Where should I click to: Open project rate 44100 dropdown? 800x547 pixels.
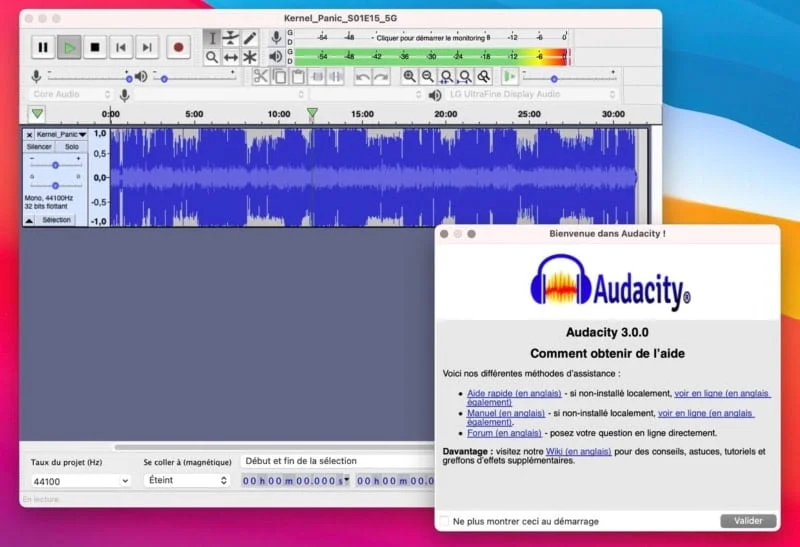tap(81, 481)
